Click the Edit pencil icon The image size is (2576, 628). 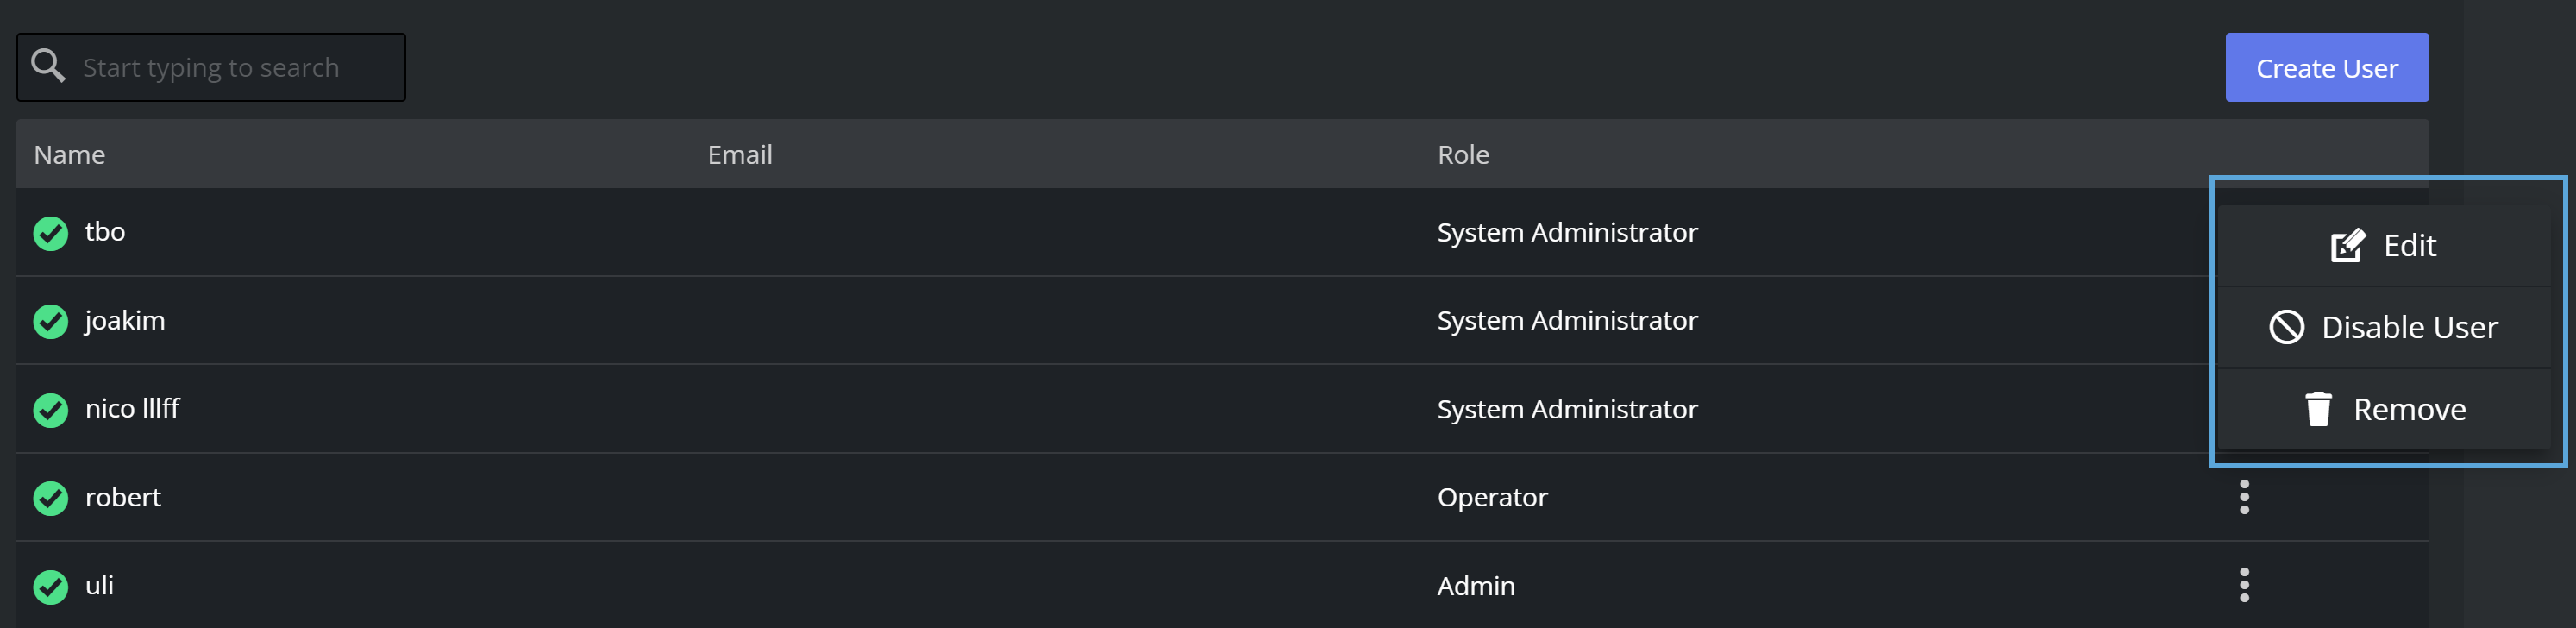(2347, 245)
